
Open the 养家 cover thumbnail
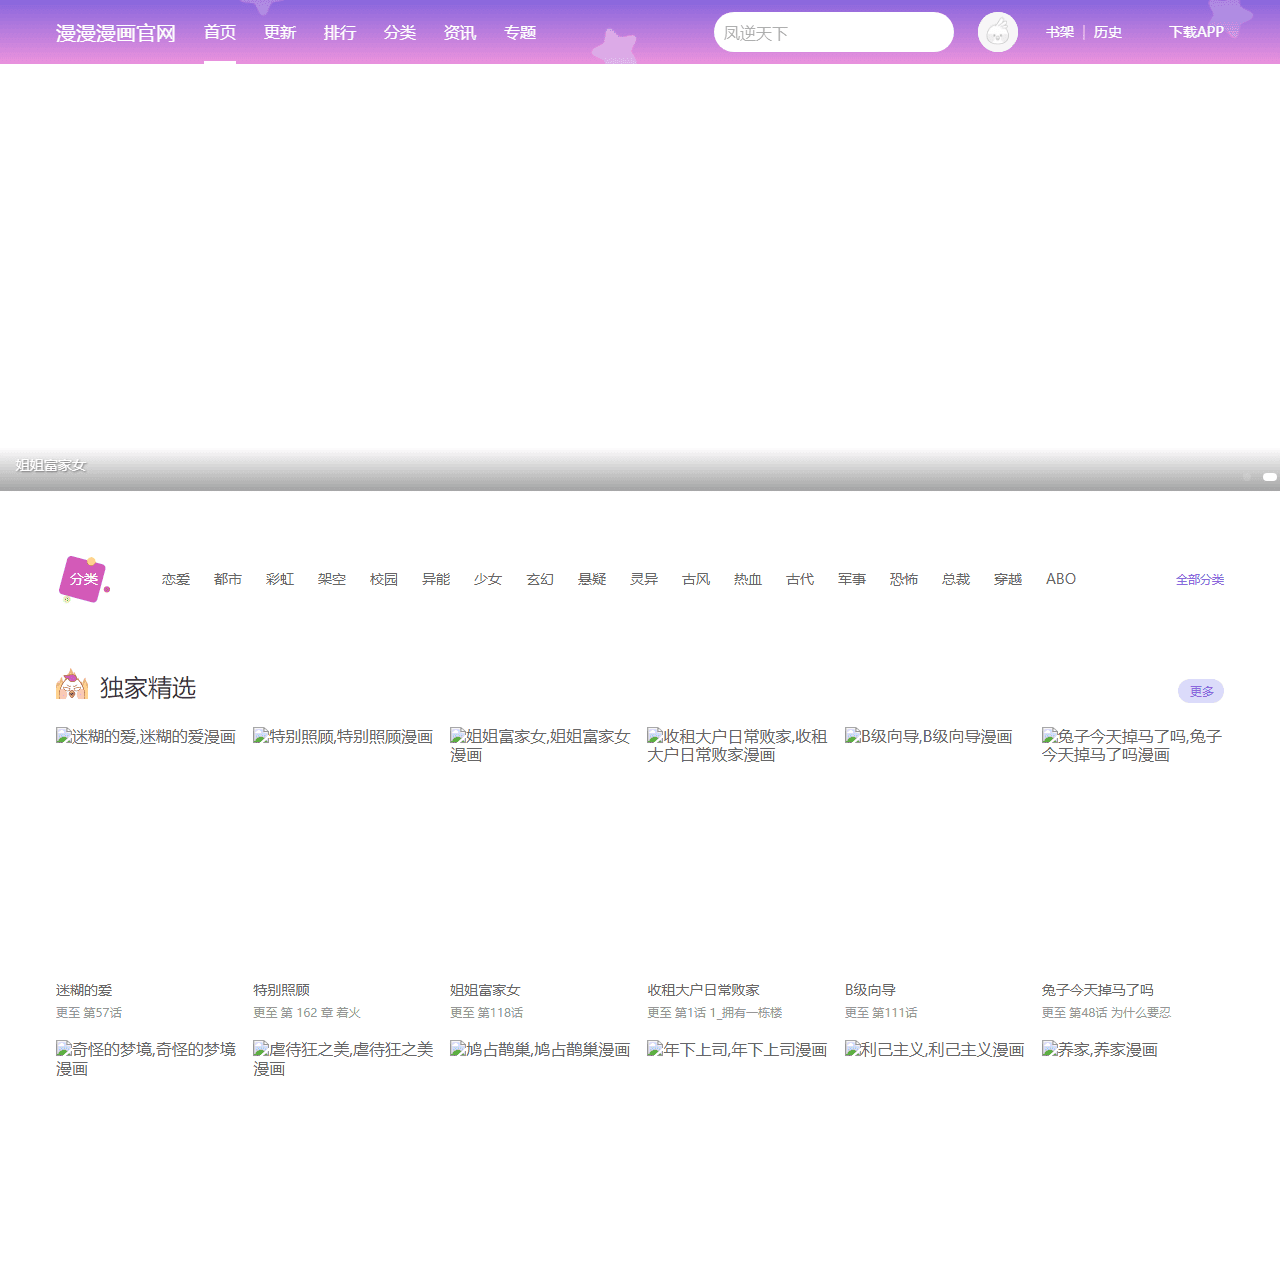(x=1132, y=1160)
